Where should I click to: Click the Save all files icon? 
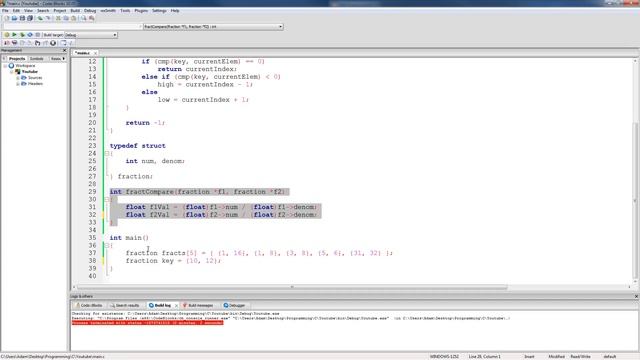click(30, 18)
